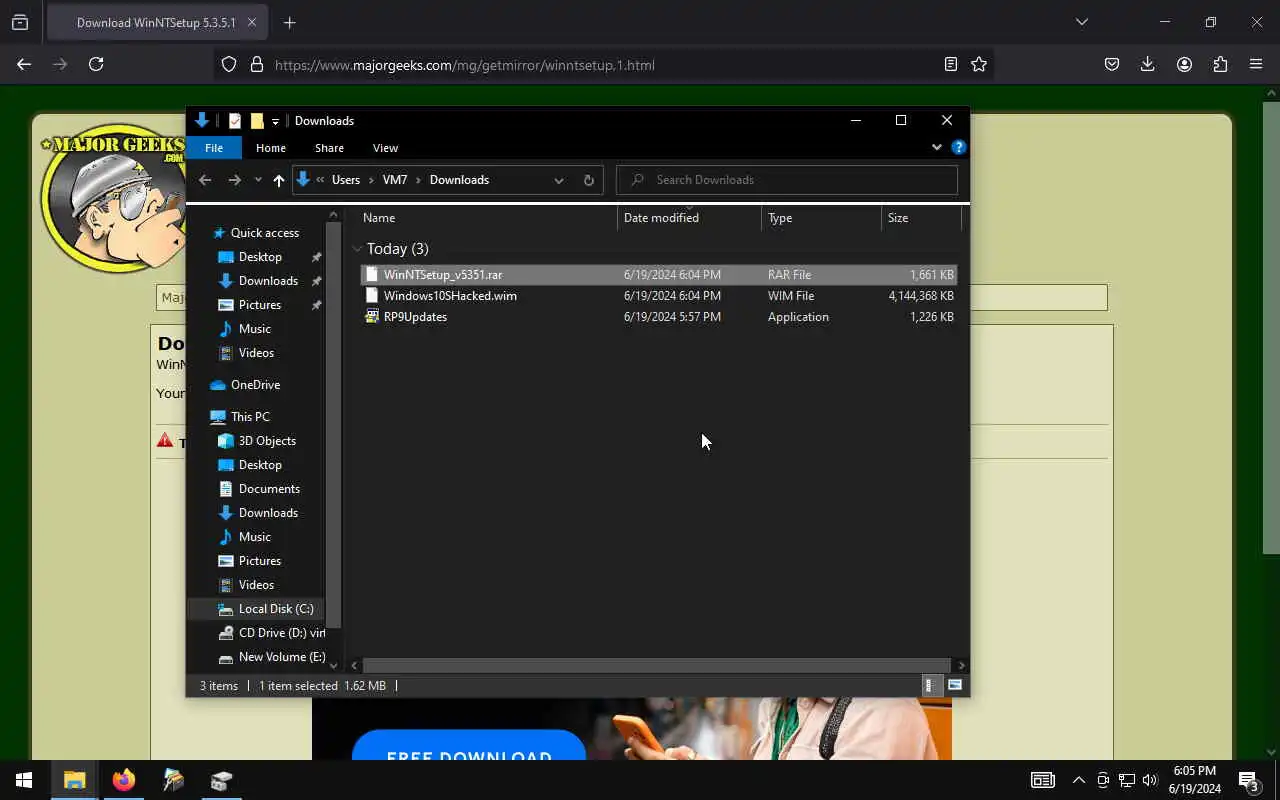Image resolution: width=1280 pixels, height=800 pixels.
Task: Open Local Disk (C:) drive
Action: 276,608
